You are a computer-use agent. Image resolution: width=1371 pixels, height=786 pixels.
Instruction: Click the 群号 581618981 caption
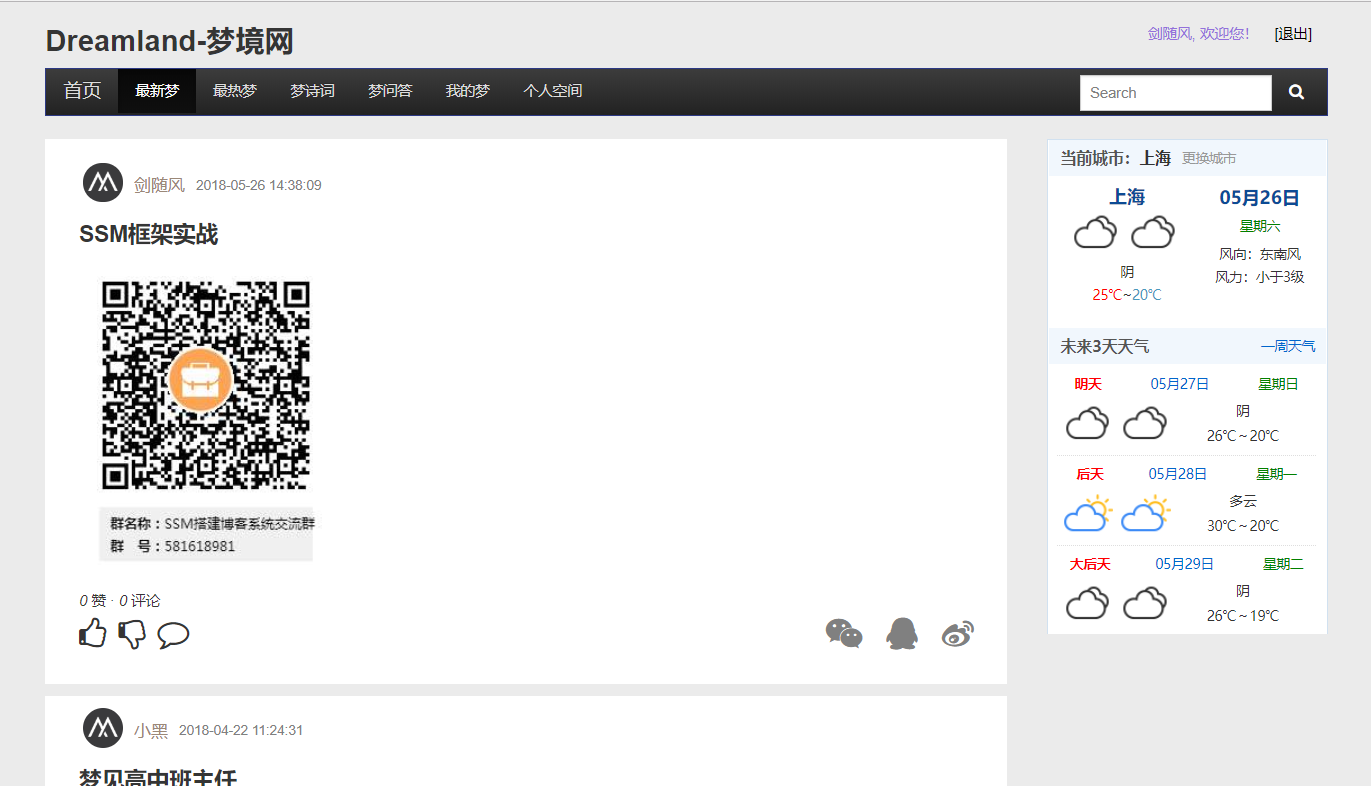tap(173, 546)
